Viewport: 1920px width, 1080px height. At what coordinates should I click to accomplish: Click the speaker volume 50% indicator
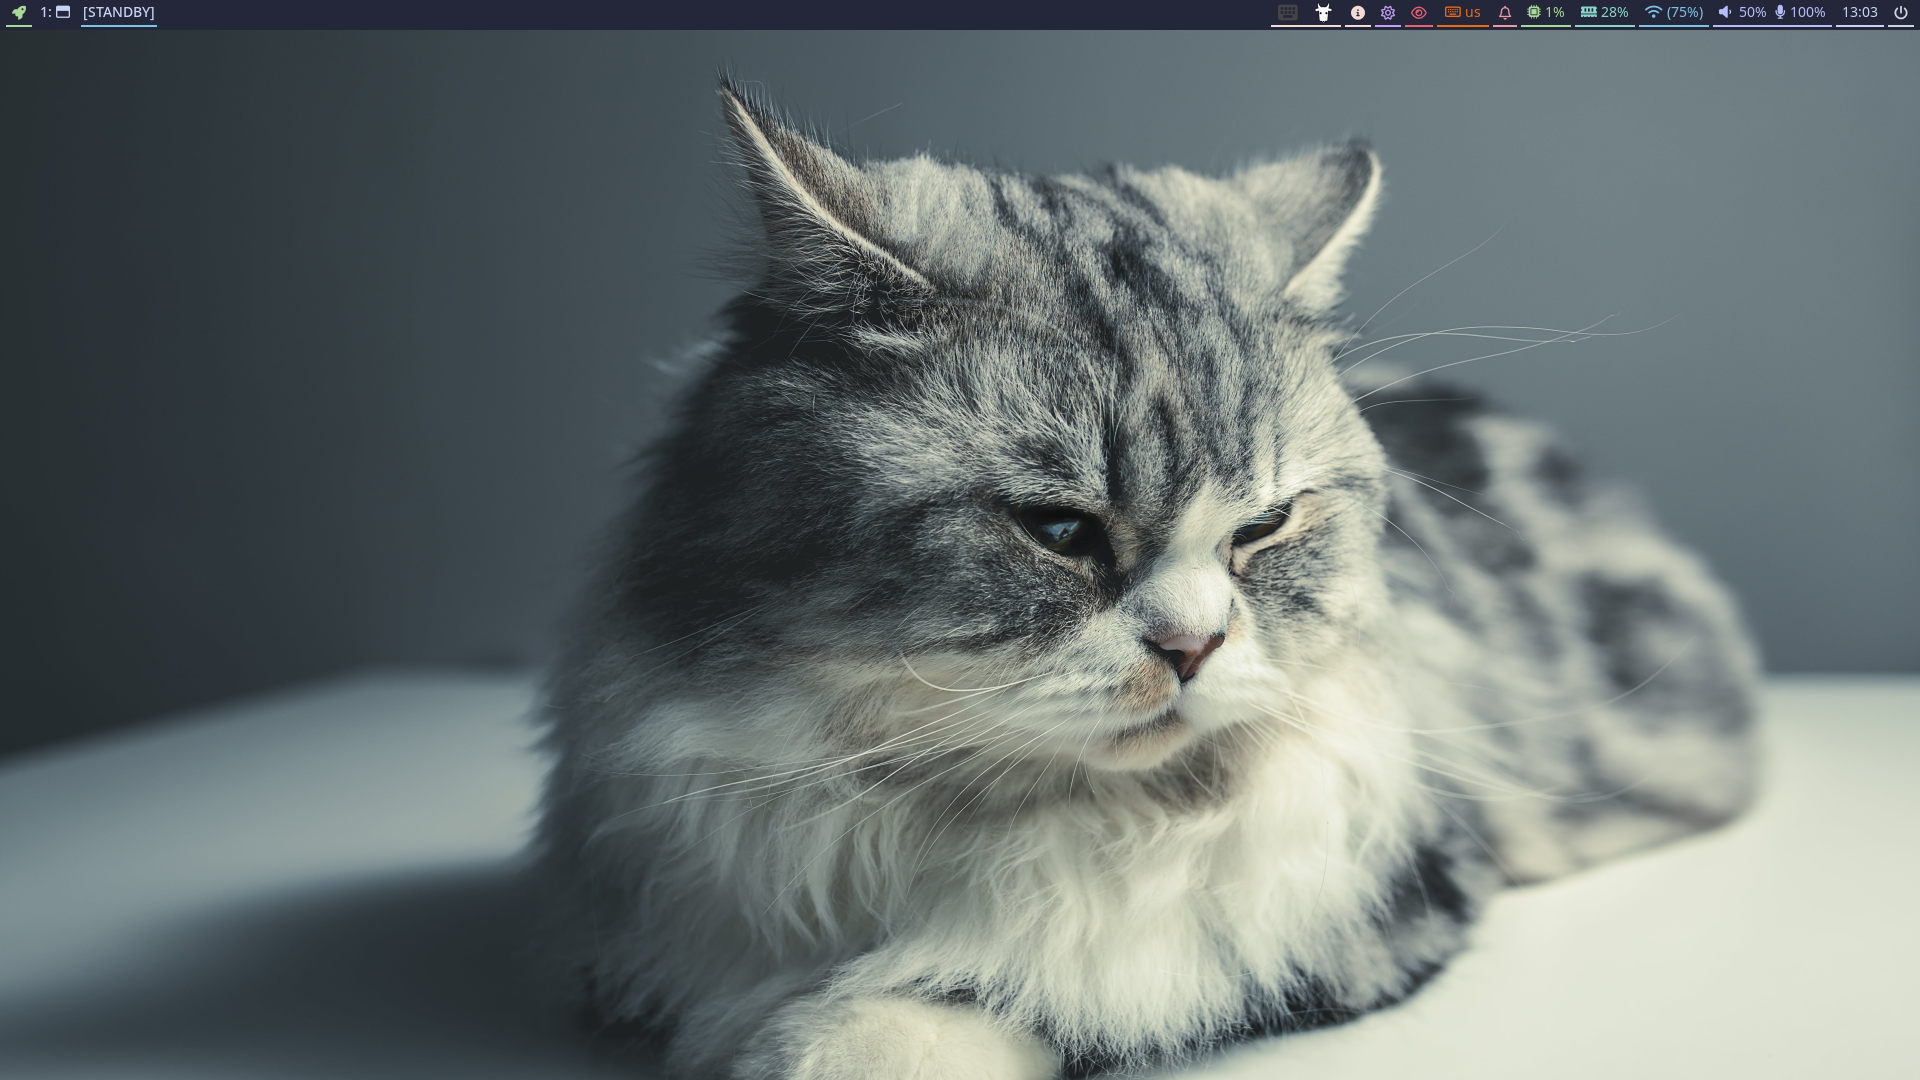[x=1742, y=13]
